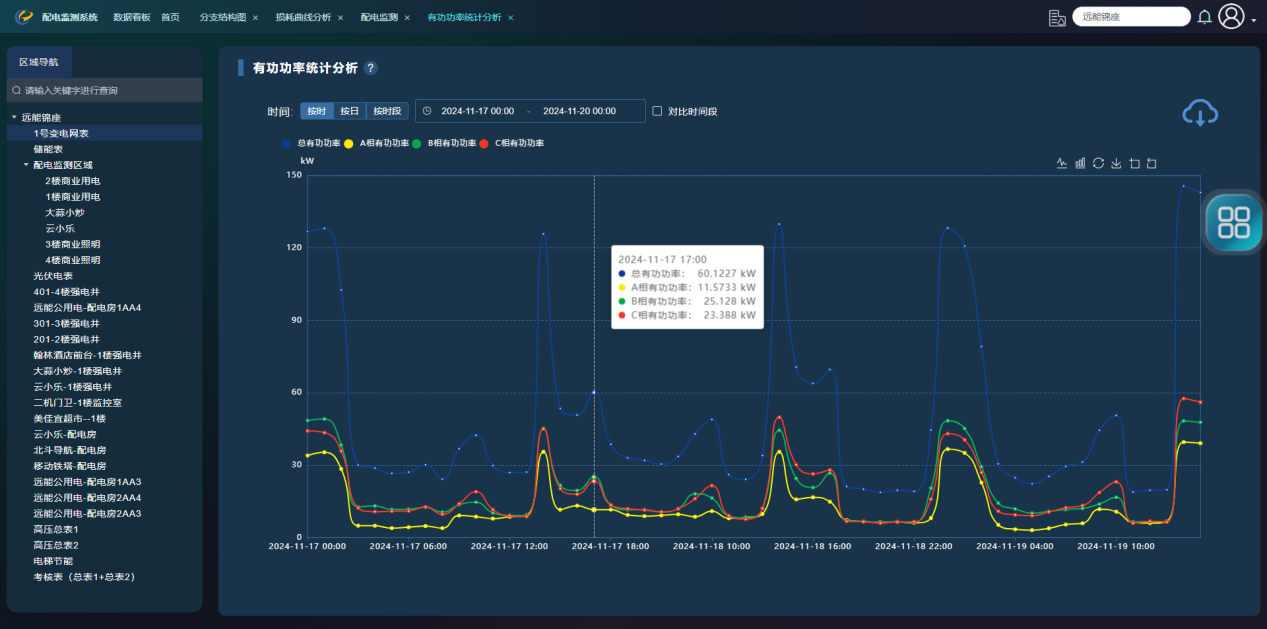Activate the chart area zoom tool

(x=1134, y=164)
